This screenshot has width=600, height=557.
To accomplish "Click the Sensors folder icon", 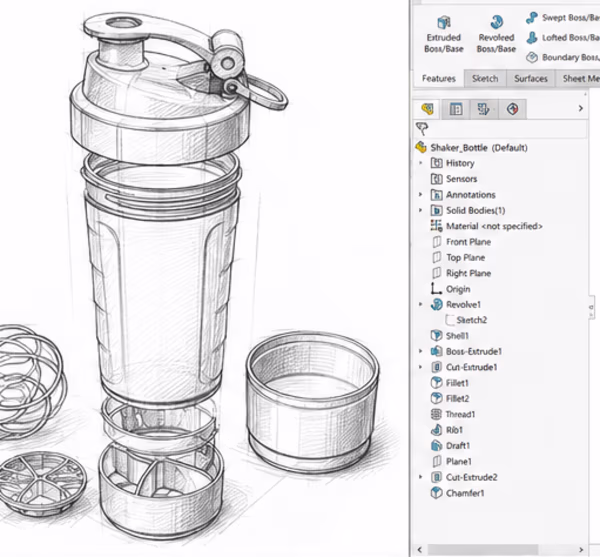I will tap(436, 179).
